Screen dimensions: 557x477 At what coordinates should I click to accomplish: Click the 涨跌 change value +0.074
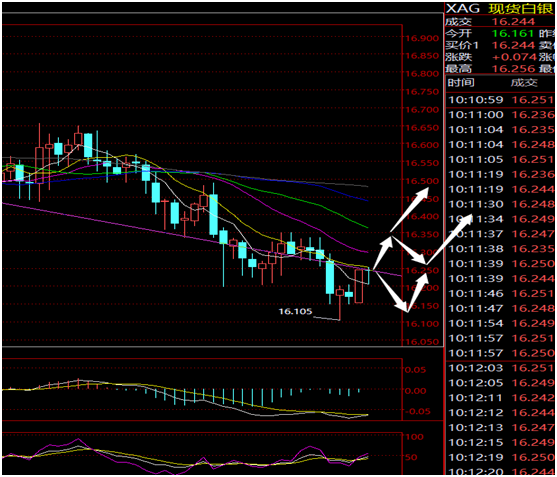coord(514,57)
